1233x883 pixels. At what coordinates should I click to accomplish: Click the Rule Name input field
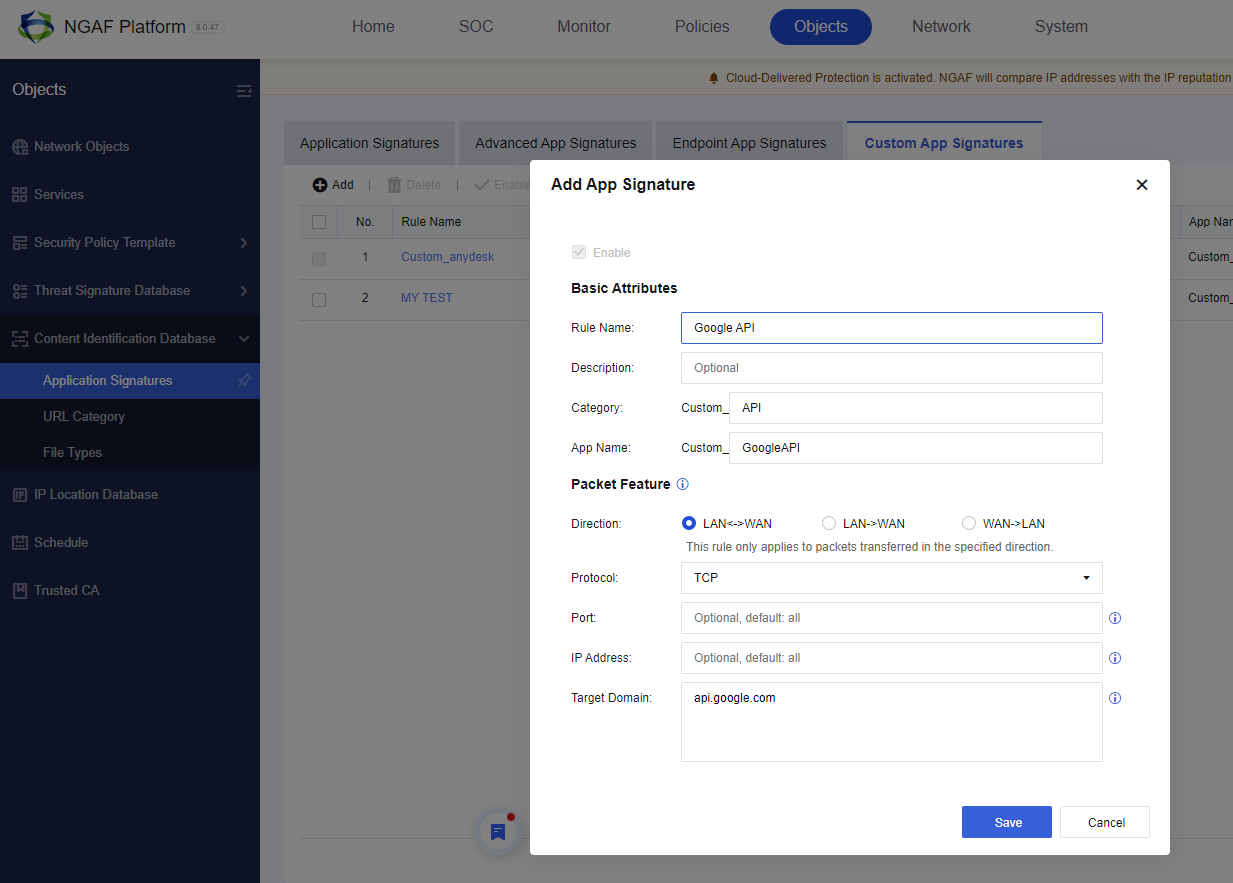click(x=892, y=328)
